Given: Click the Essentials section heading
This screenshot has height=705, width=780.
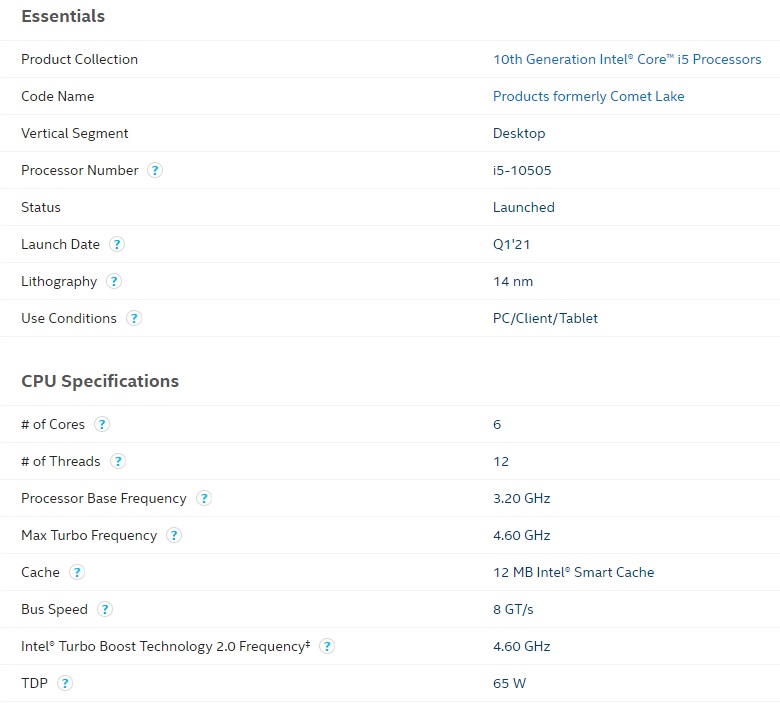Looking at the screenshot, I should (x=63, y=16).
